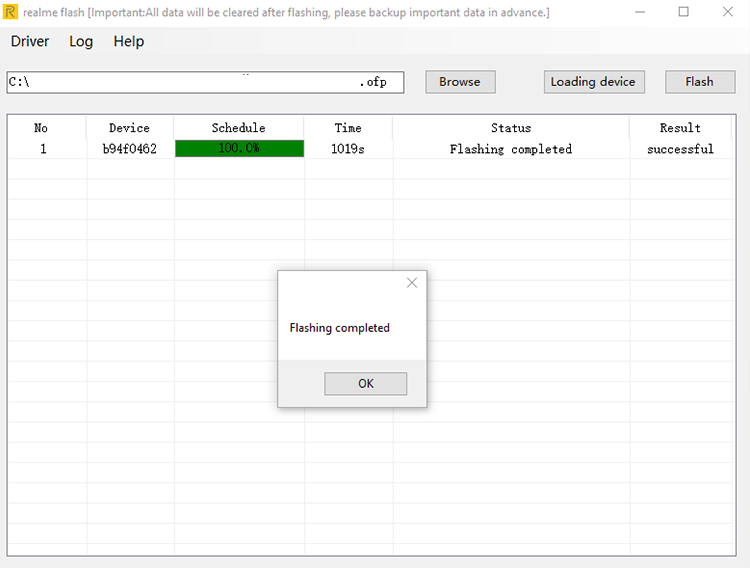The height and width of the screenshot is (568, 750).
Task: Click the .ofp firmware path field
Action: point(205,82)
